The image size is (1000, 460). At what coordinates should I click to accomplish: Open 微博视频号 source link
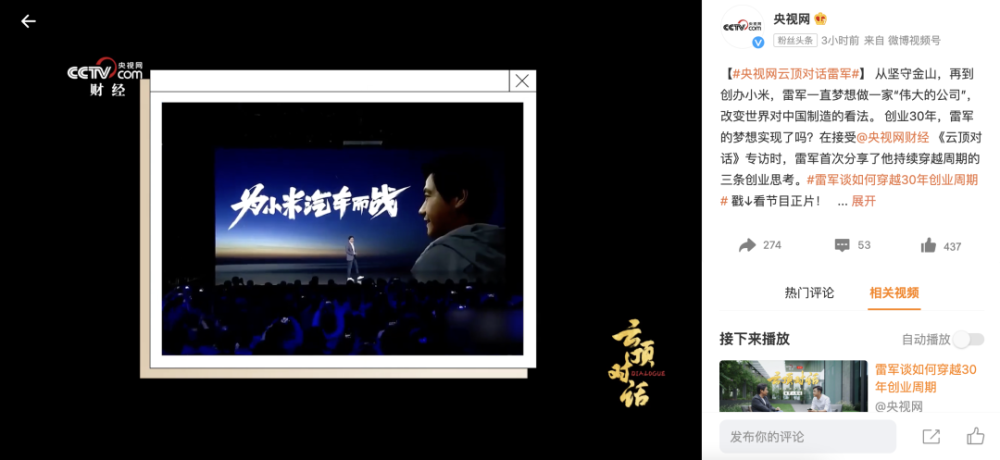914,40
